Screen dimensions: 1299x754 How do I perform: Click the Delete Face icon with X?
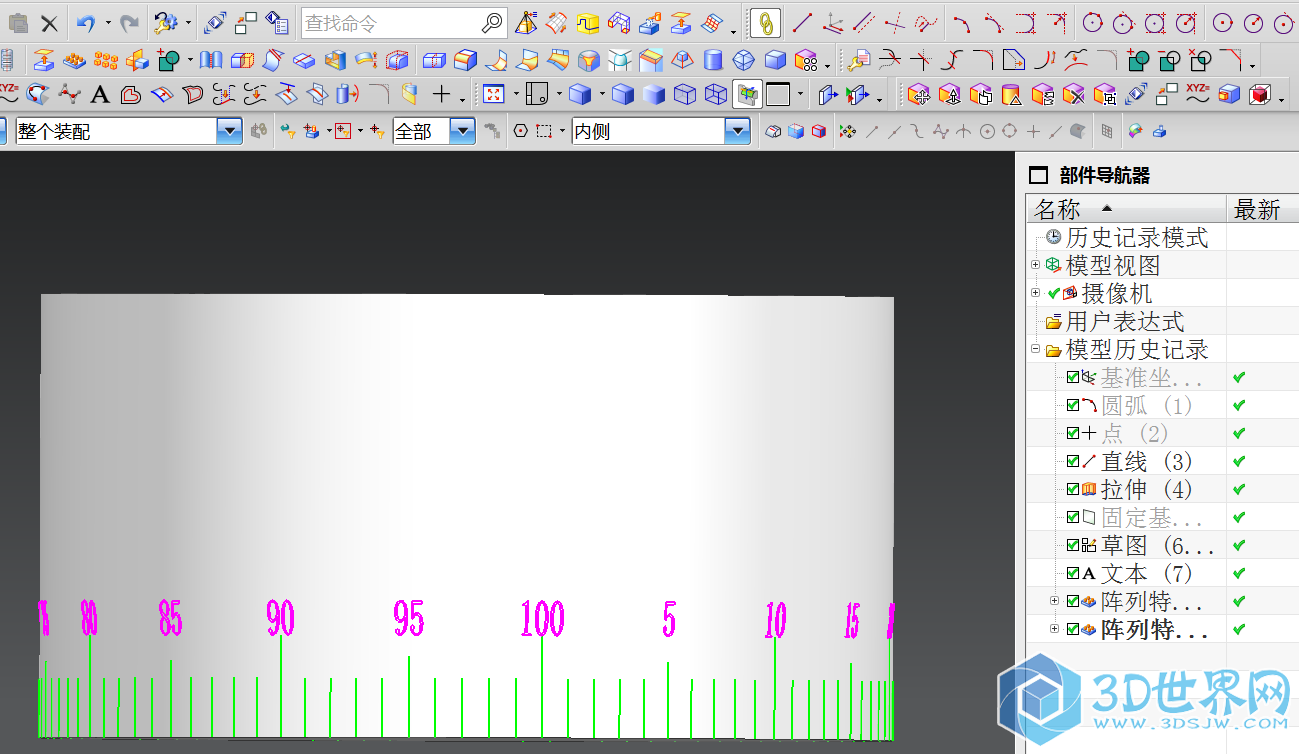pos(1073,95)
